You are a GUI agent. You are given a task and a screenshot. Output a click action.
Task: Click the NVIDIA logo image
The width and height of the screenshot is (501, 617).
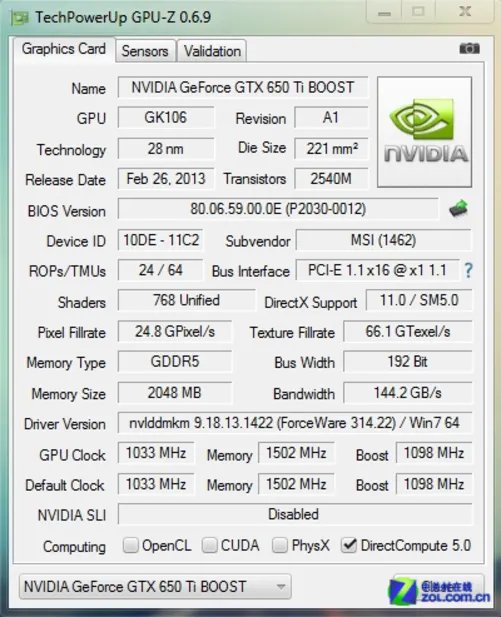click(424, 132)
